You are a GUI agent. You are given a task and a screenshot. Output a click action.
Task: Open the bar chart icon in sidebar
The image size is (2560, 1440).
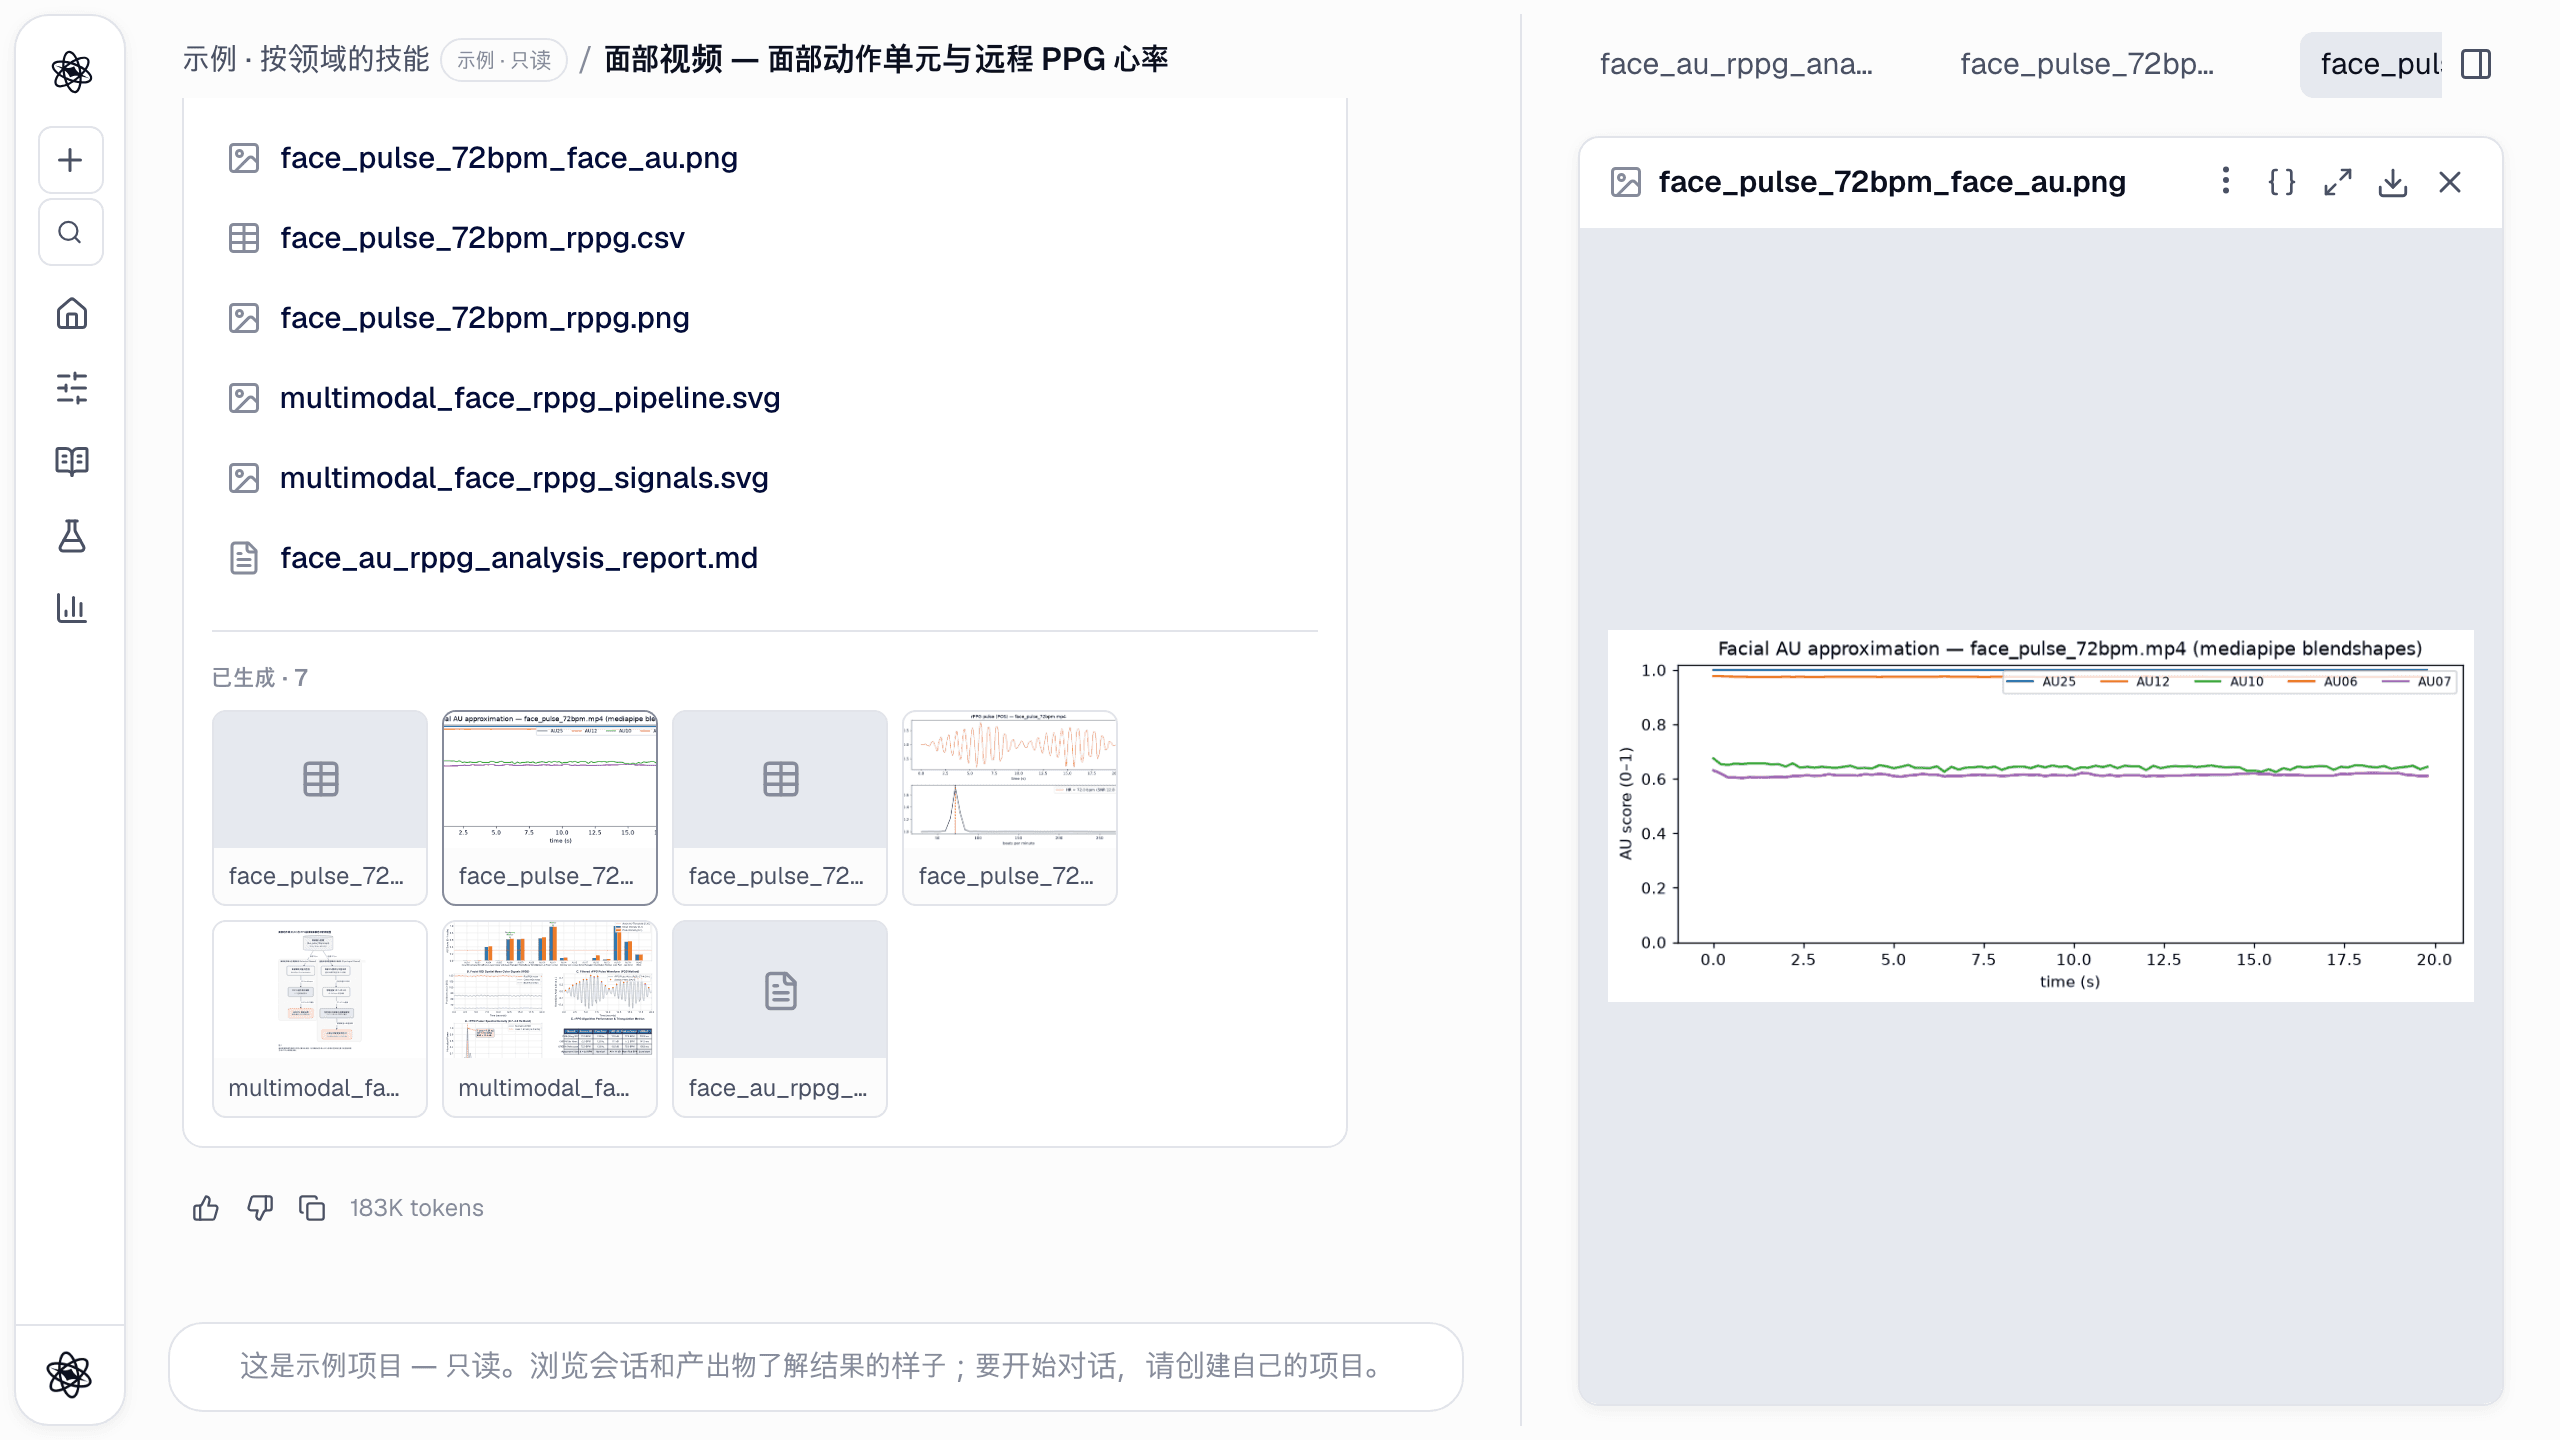71,608
